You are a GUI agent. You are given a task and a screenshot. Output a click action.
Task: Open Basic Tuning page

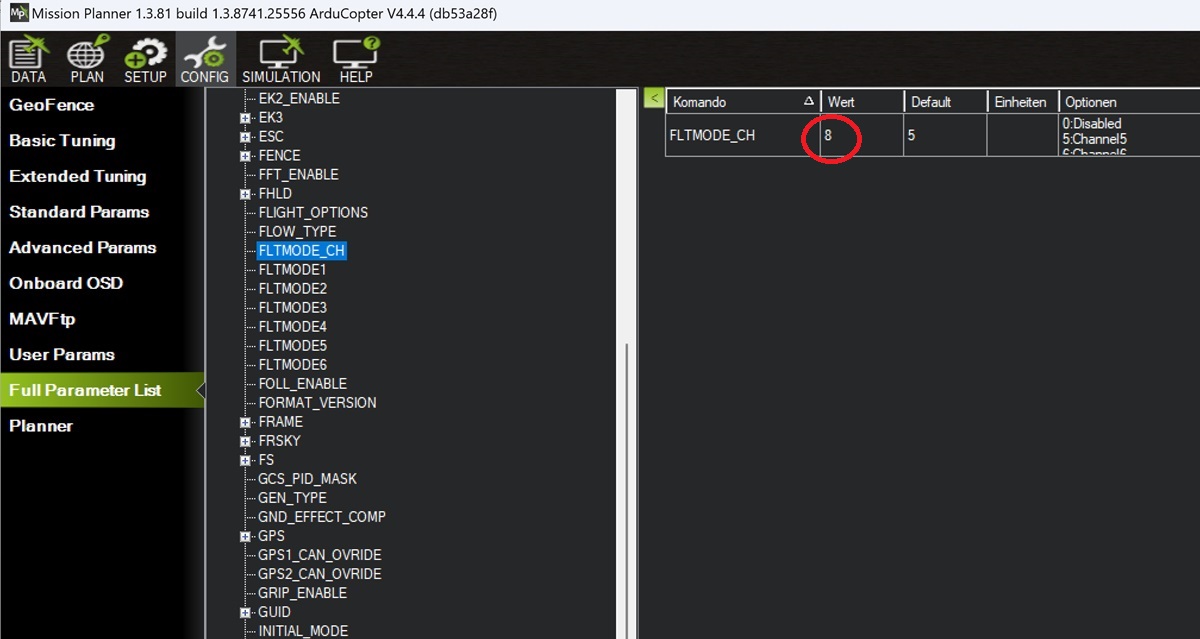tap(62, 141)
